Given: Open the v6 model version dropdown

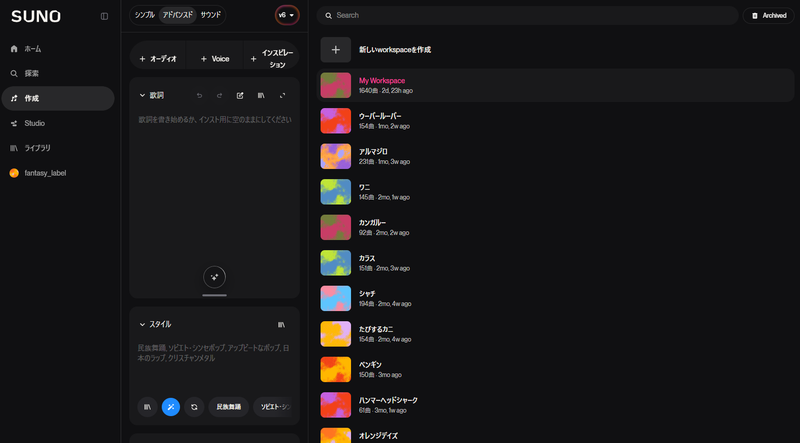Looking at the screenshot, I should (287, 15).
